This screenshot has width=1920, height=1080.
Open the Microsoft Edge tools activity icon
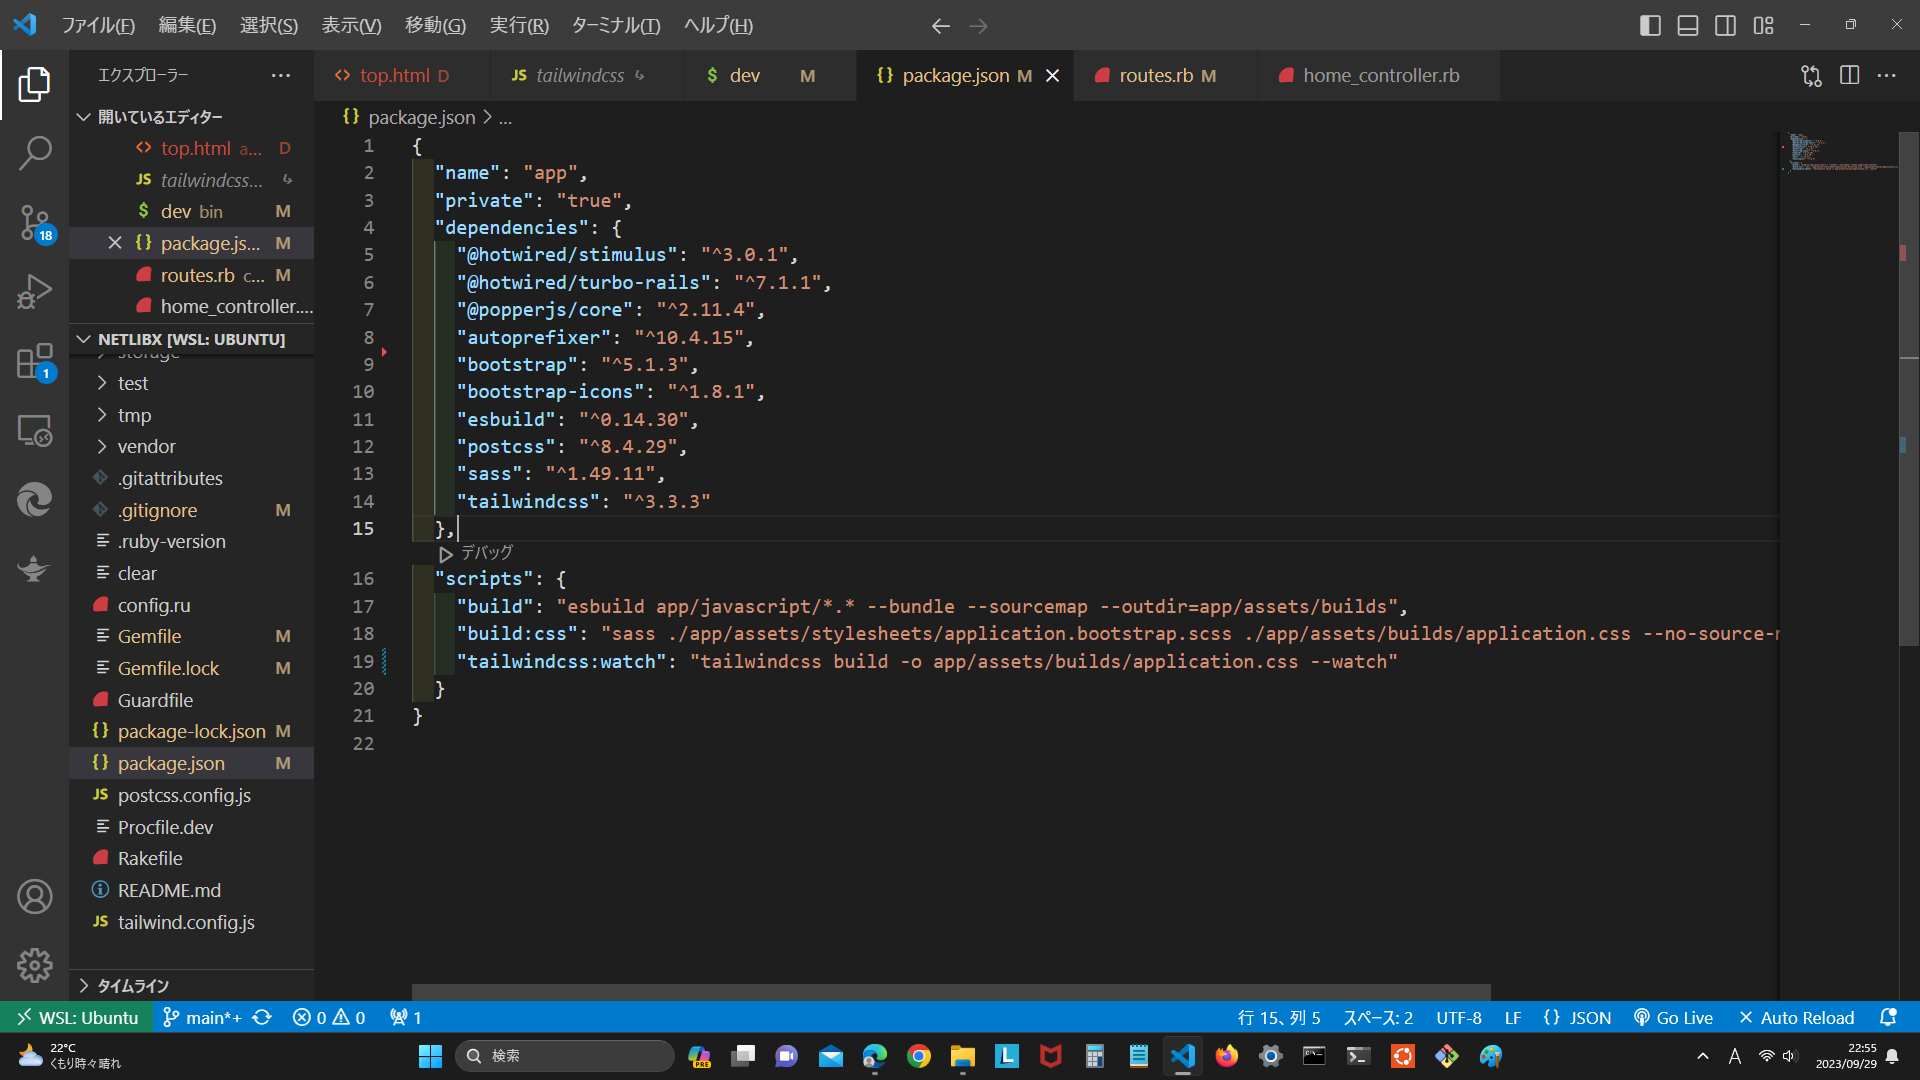34,500
